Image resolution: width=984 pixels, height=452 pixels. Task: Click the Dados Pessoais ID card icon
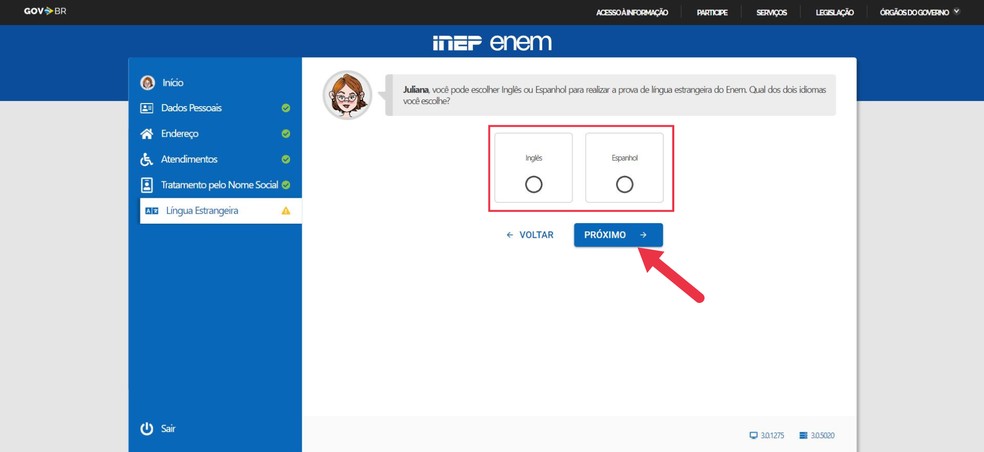click(x=146, y=108)
